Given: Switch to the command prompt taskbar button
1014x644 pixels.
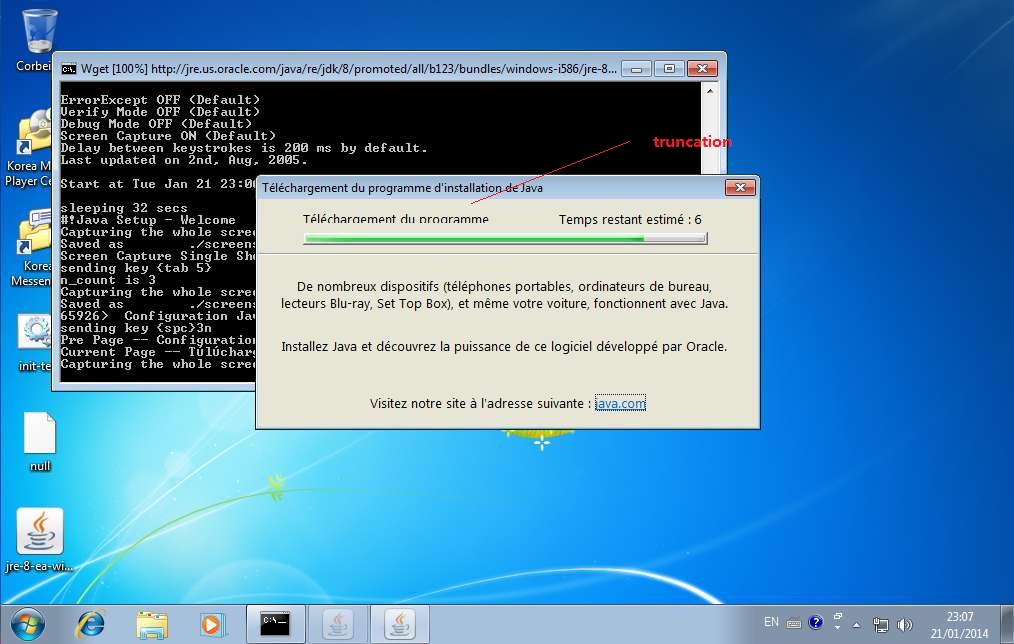Looking at the screenshot, I should [275, 624].
